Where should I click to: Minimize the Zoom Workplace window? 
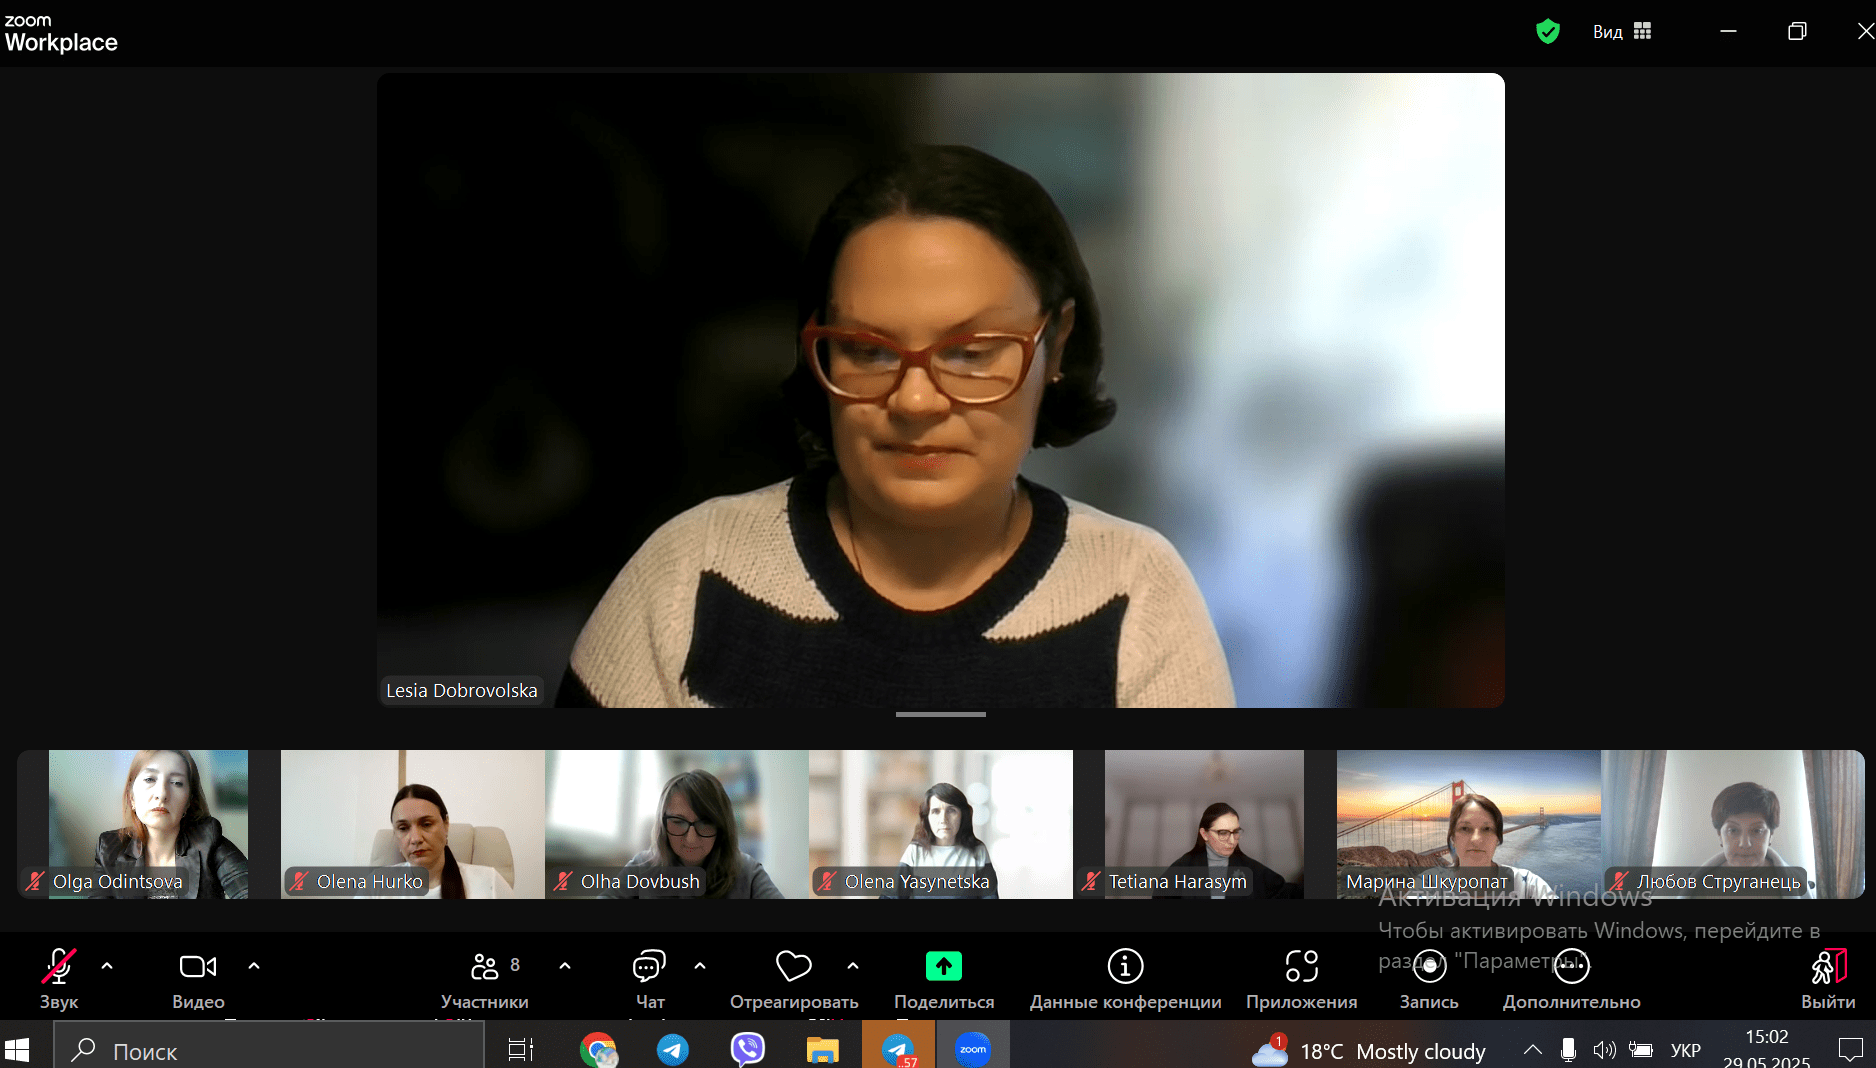click(1728, 31)
